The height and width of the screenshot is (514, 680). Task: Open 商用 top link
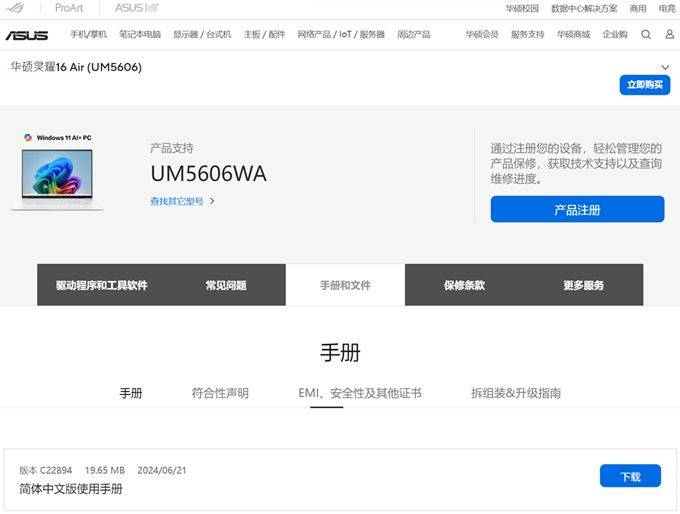tap(638, 8)
